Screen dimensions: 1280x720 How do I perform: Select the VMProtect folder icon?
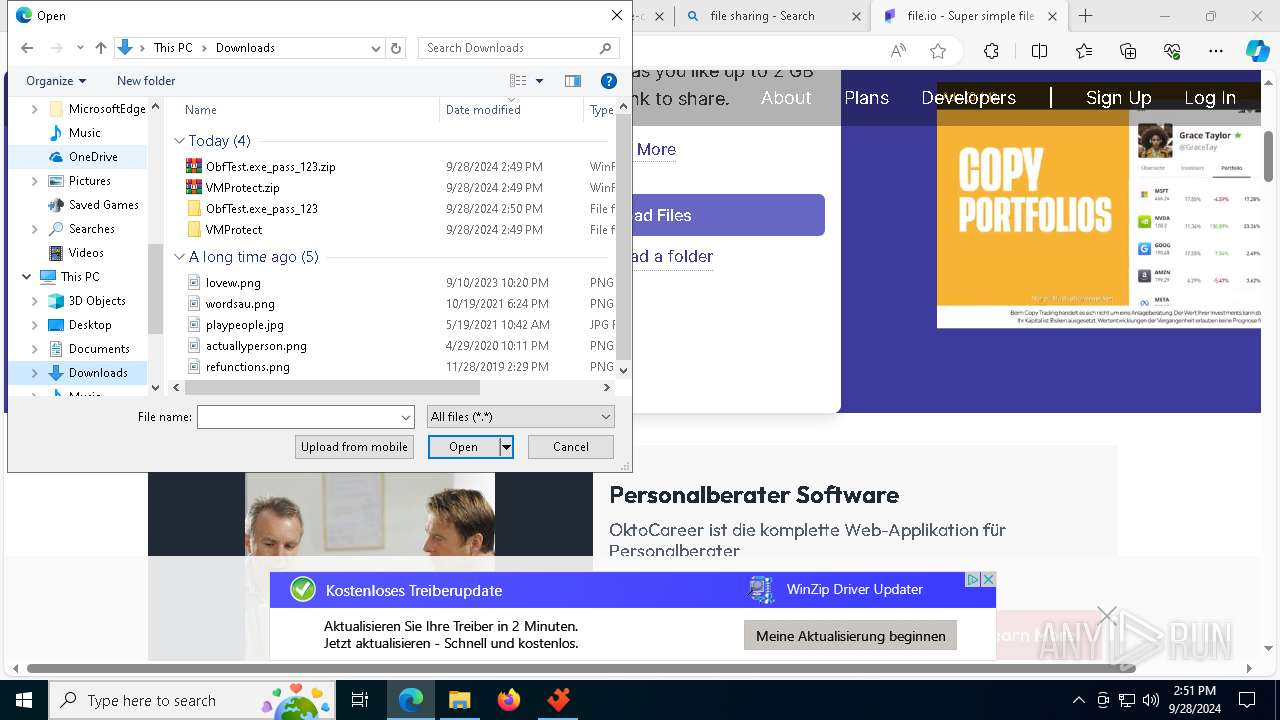pyautogui.click(x=194, y=230)
